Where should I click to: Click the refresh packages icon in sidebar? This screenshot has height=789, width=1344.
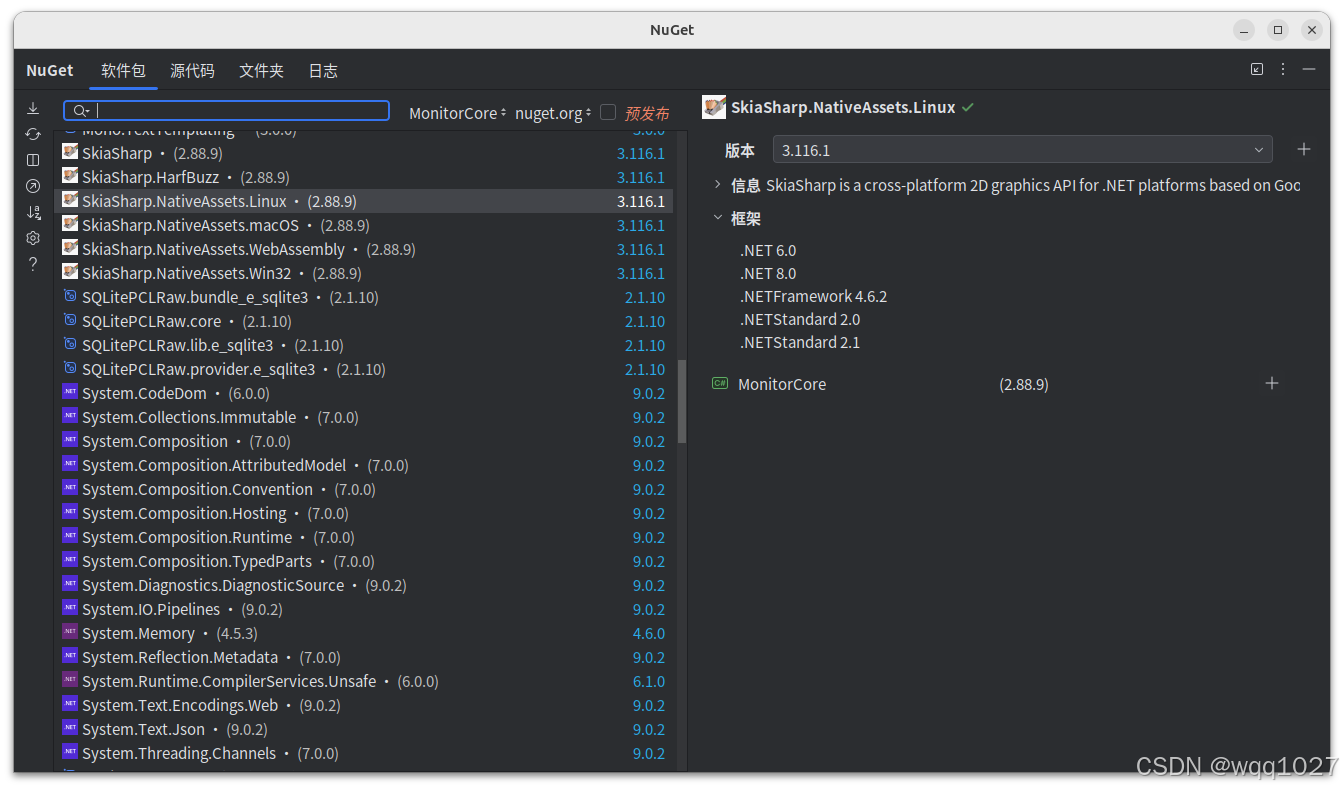(32, 133)
